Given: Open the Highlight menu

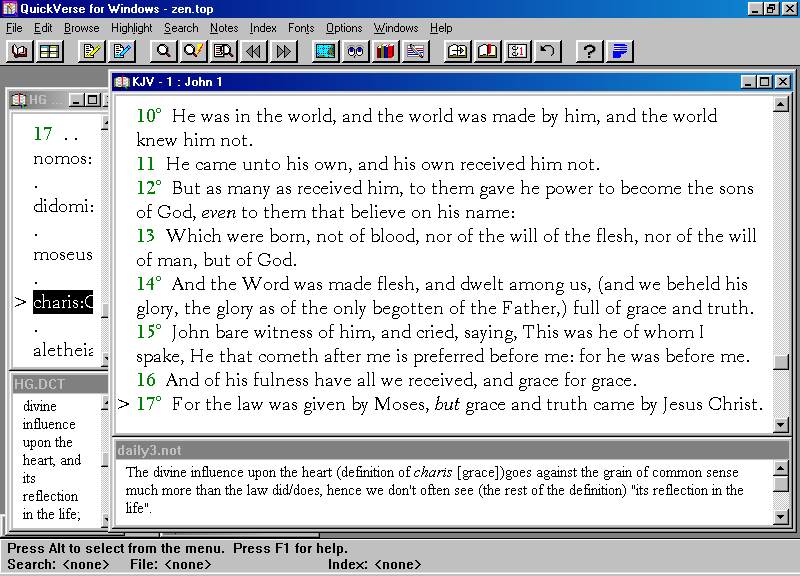Looking at the screenshot, I should 132,28.
